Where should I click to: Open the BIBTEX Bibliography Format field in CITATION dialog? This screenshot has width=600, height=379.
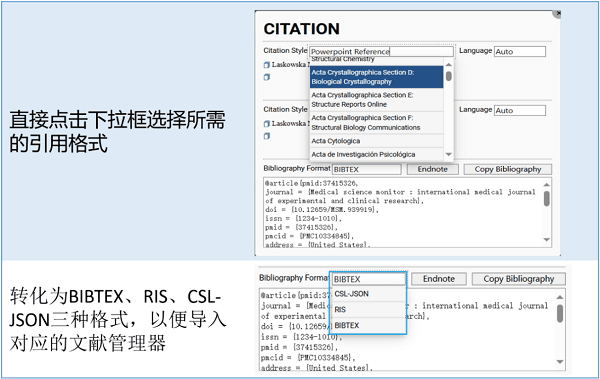pos(367,169)
